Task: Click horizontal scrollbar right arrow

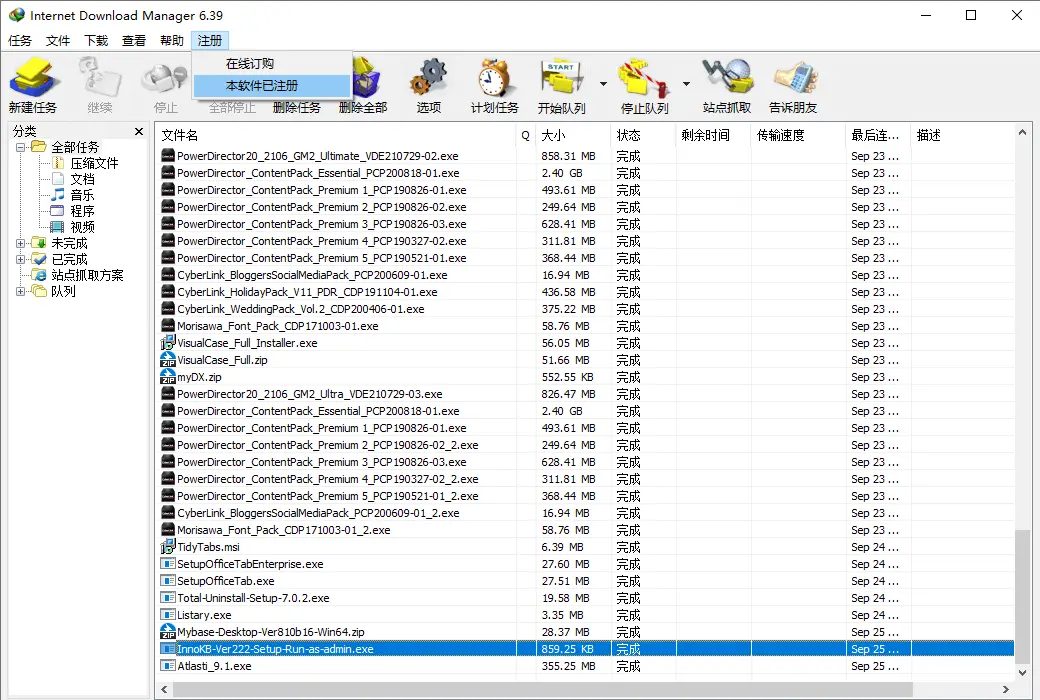Action: [1006, 690]
